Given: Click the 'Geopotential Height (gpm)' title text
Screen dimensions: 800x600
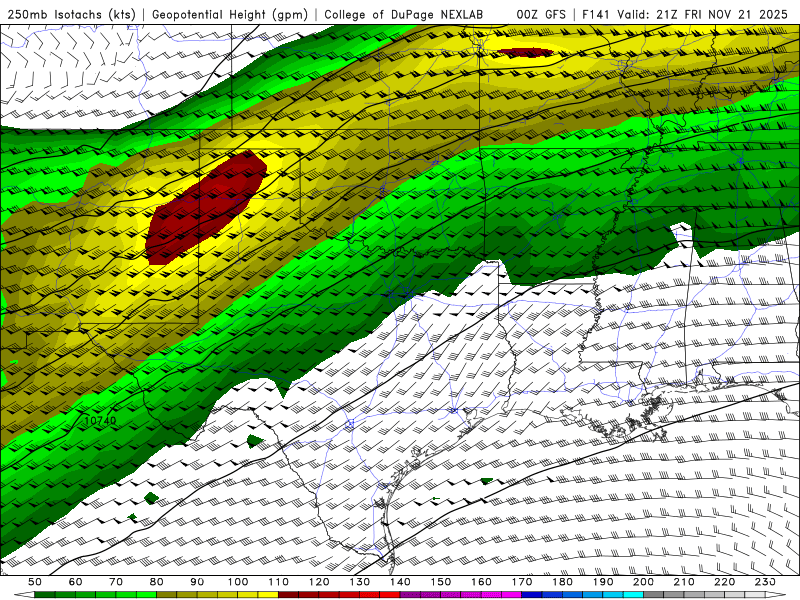Looking at the screenshot, I should point(230,14).
